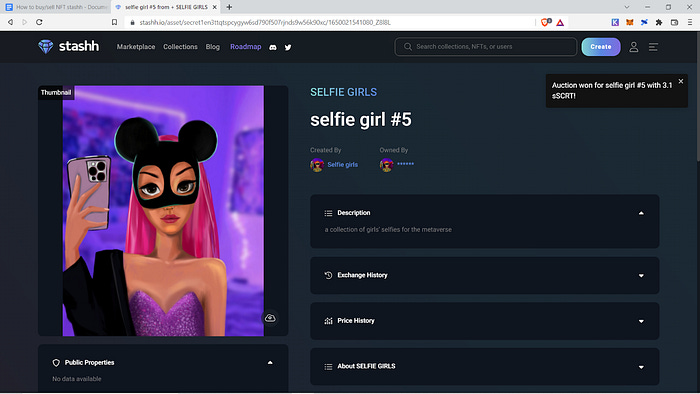Open the Blog menu item

212,47
